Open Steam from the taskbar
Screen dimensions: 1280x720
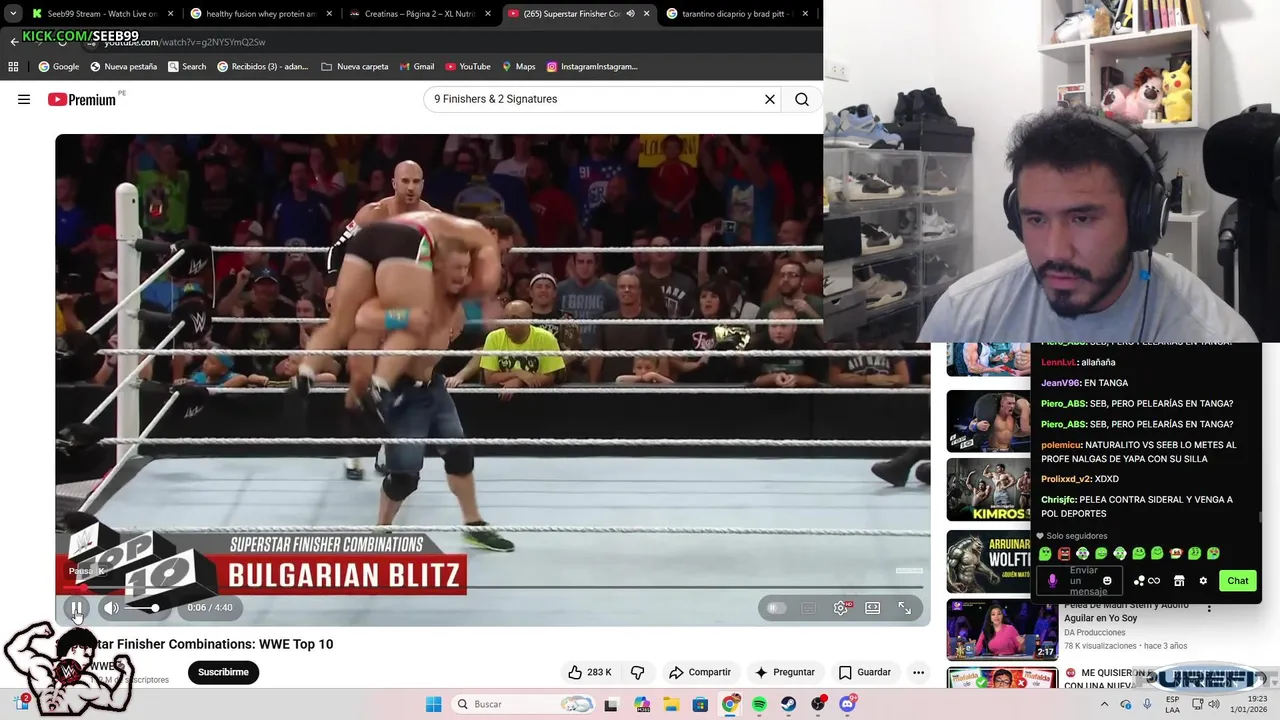(x=789, y=704)
